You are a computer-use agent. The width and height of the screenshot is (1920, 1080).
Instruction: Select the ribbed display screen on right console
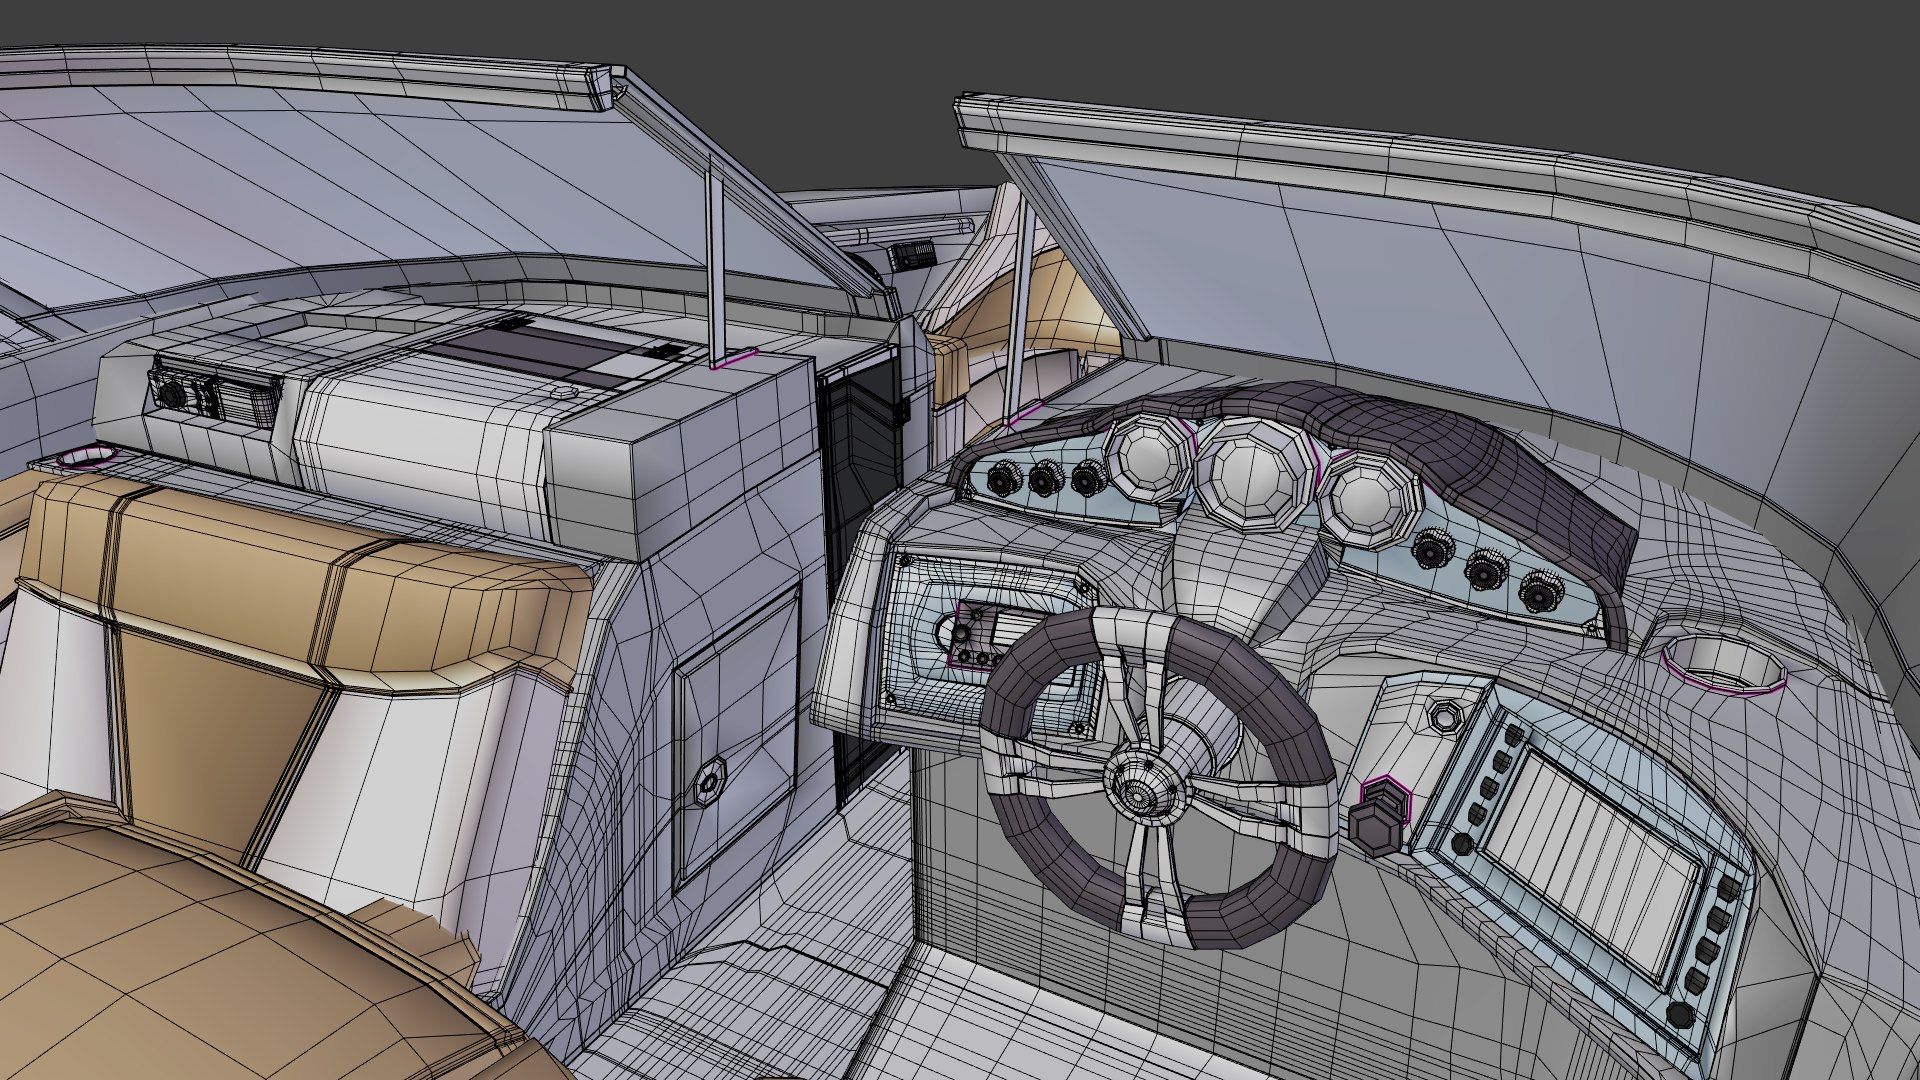tap(1590, 867)
